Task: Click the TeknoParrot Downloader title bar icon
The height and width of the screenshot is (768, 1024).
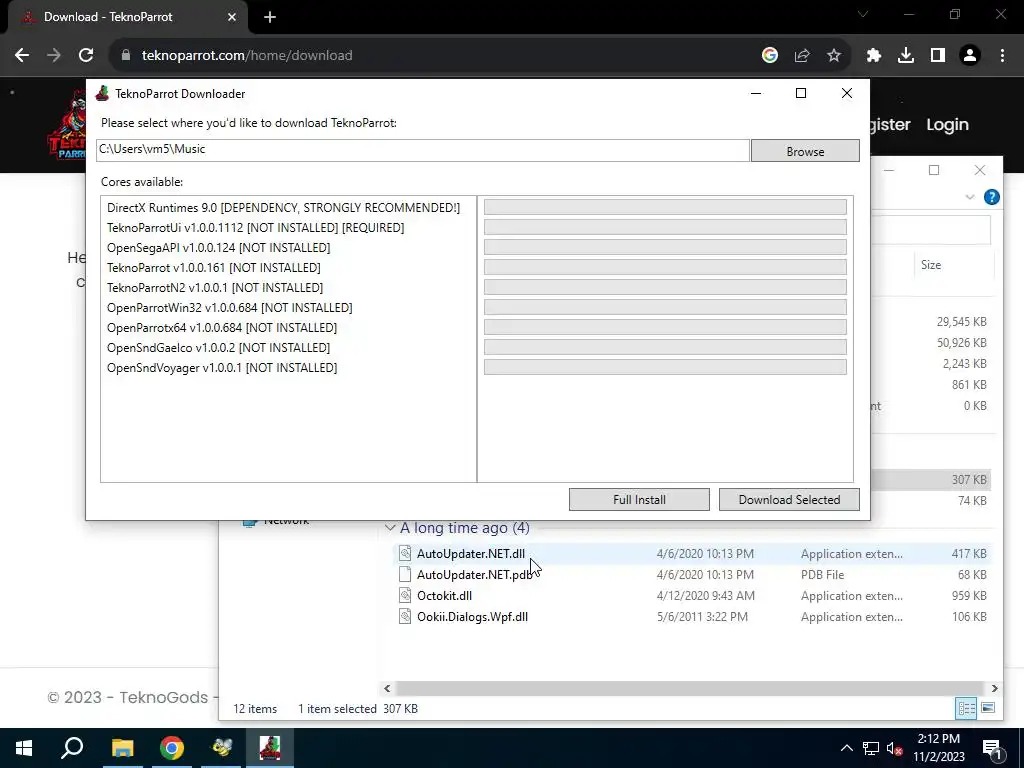Action: [x=102, y=93]
